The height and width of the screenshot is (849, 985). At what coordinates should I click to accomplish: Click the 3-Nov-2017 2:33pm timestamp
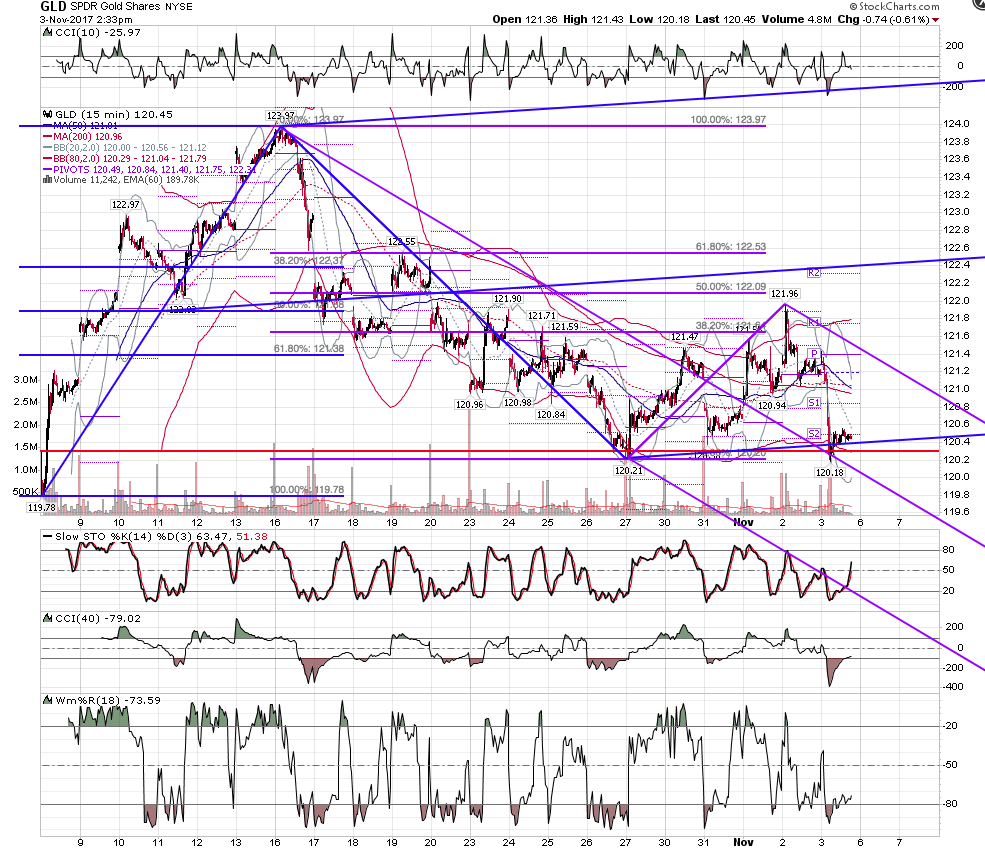click(86, 19)
